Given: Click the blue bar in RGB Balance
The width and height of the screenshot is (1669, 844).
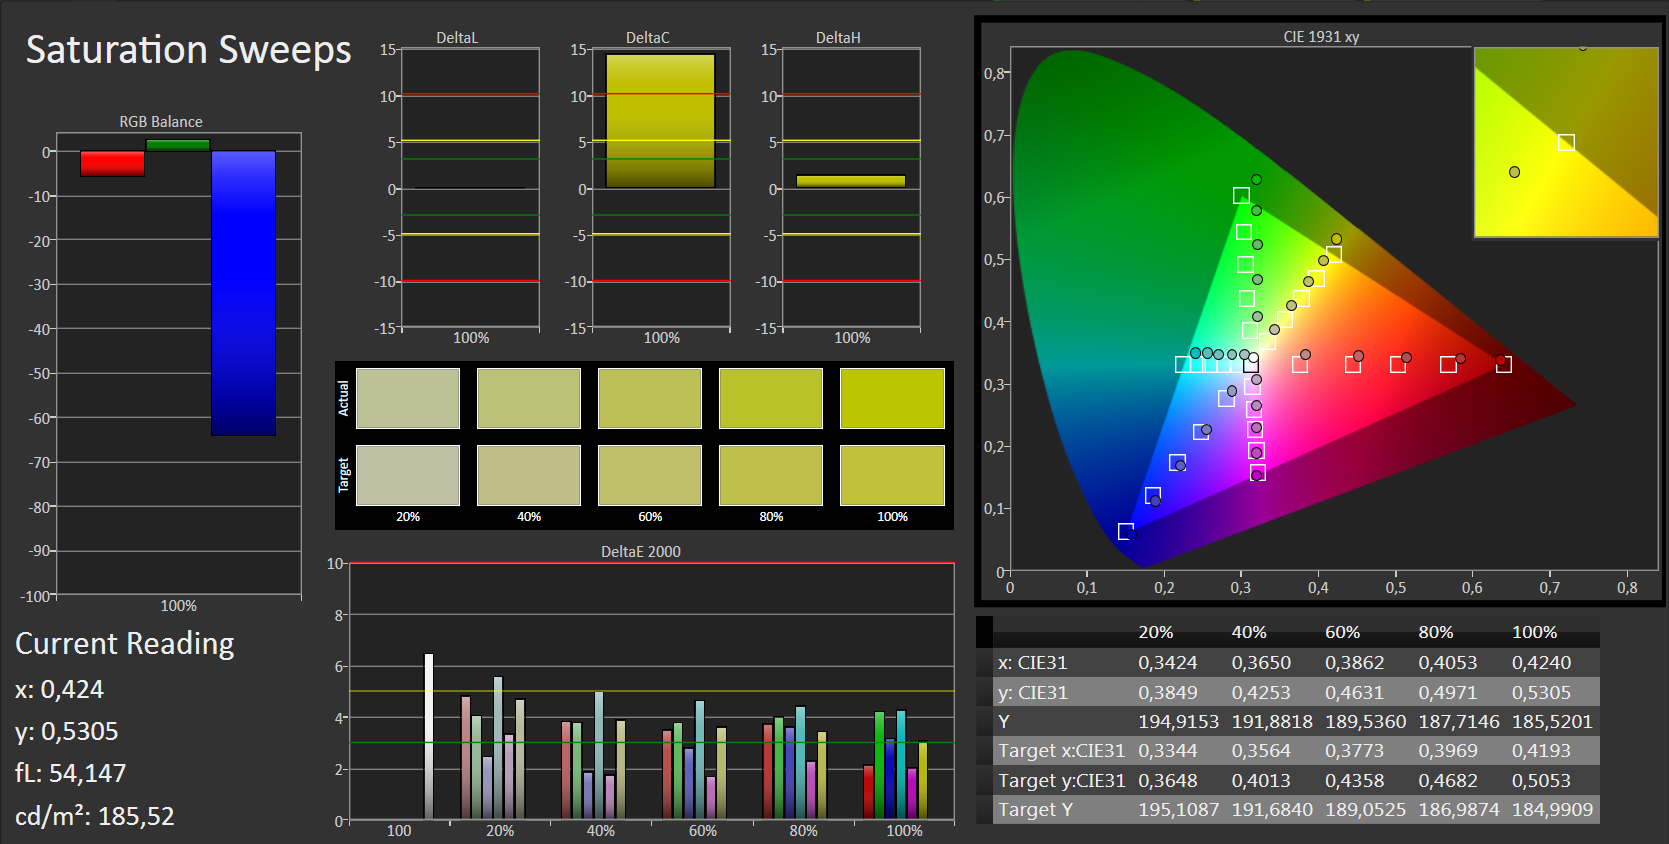Looking at the screenshot, I should tap(243, 293).
